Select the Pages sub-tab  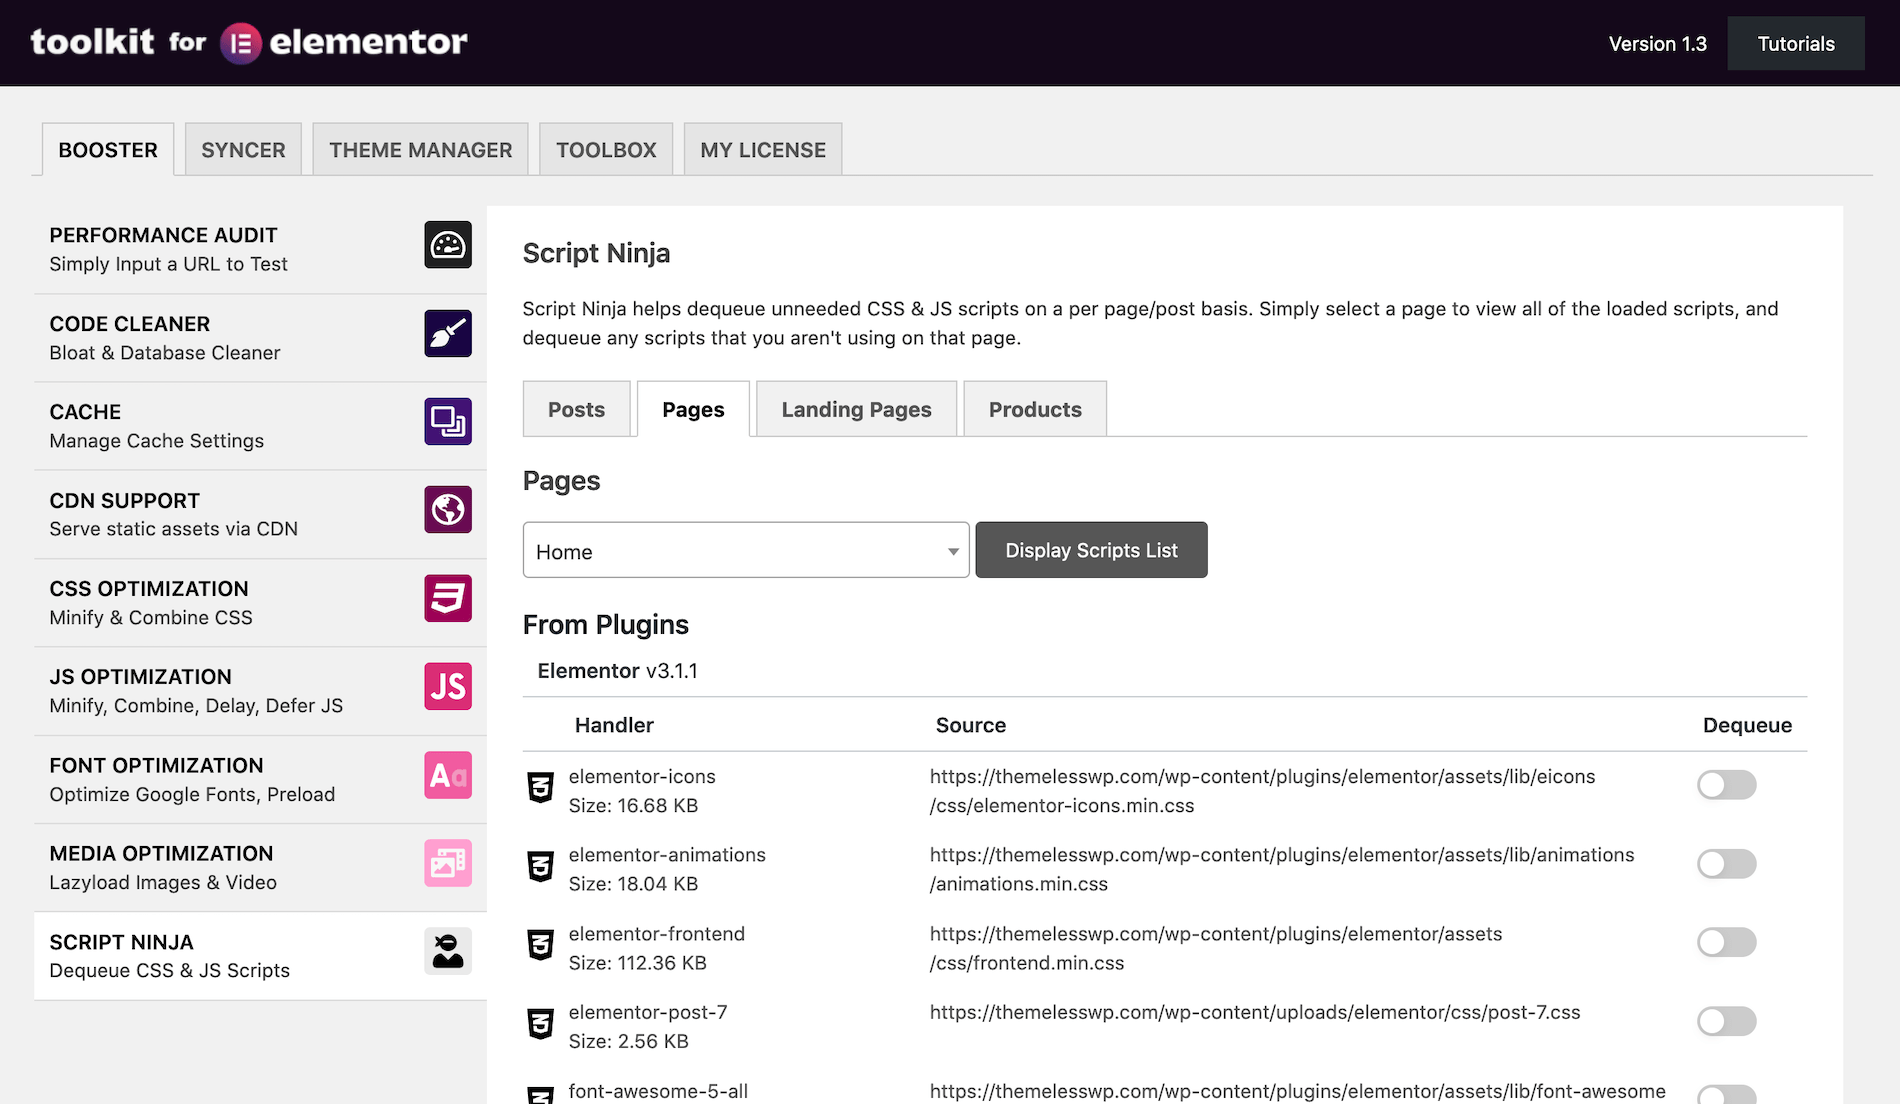(x=693, y=409)
